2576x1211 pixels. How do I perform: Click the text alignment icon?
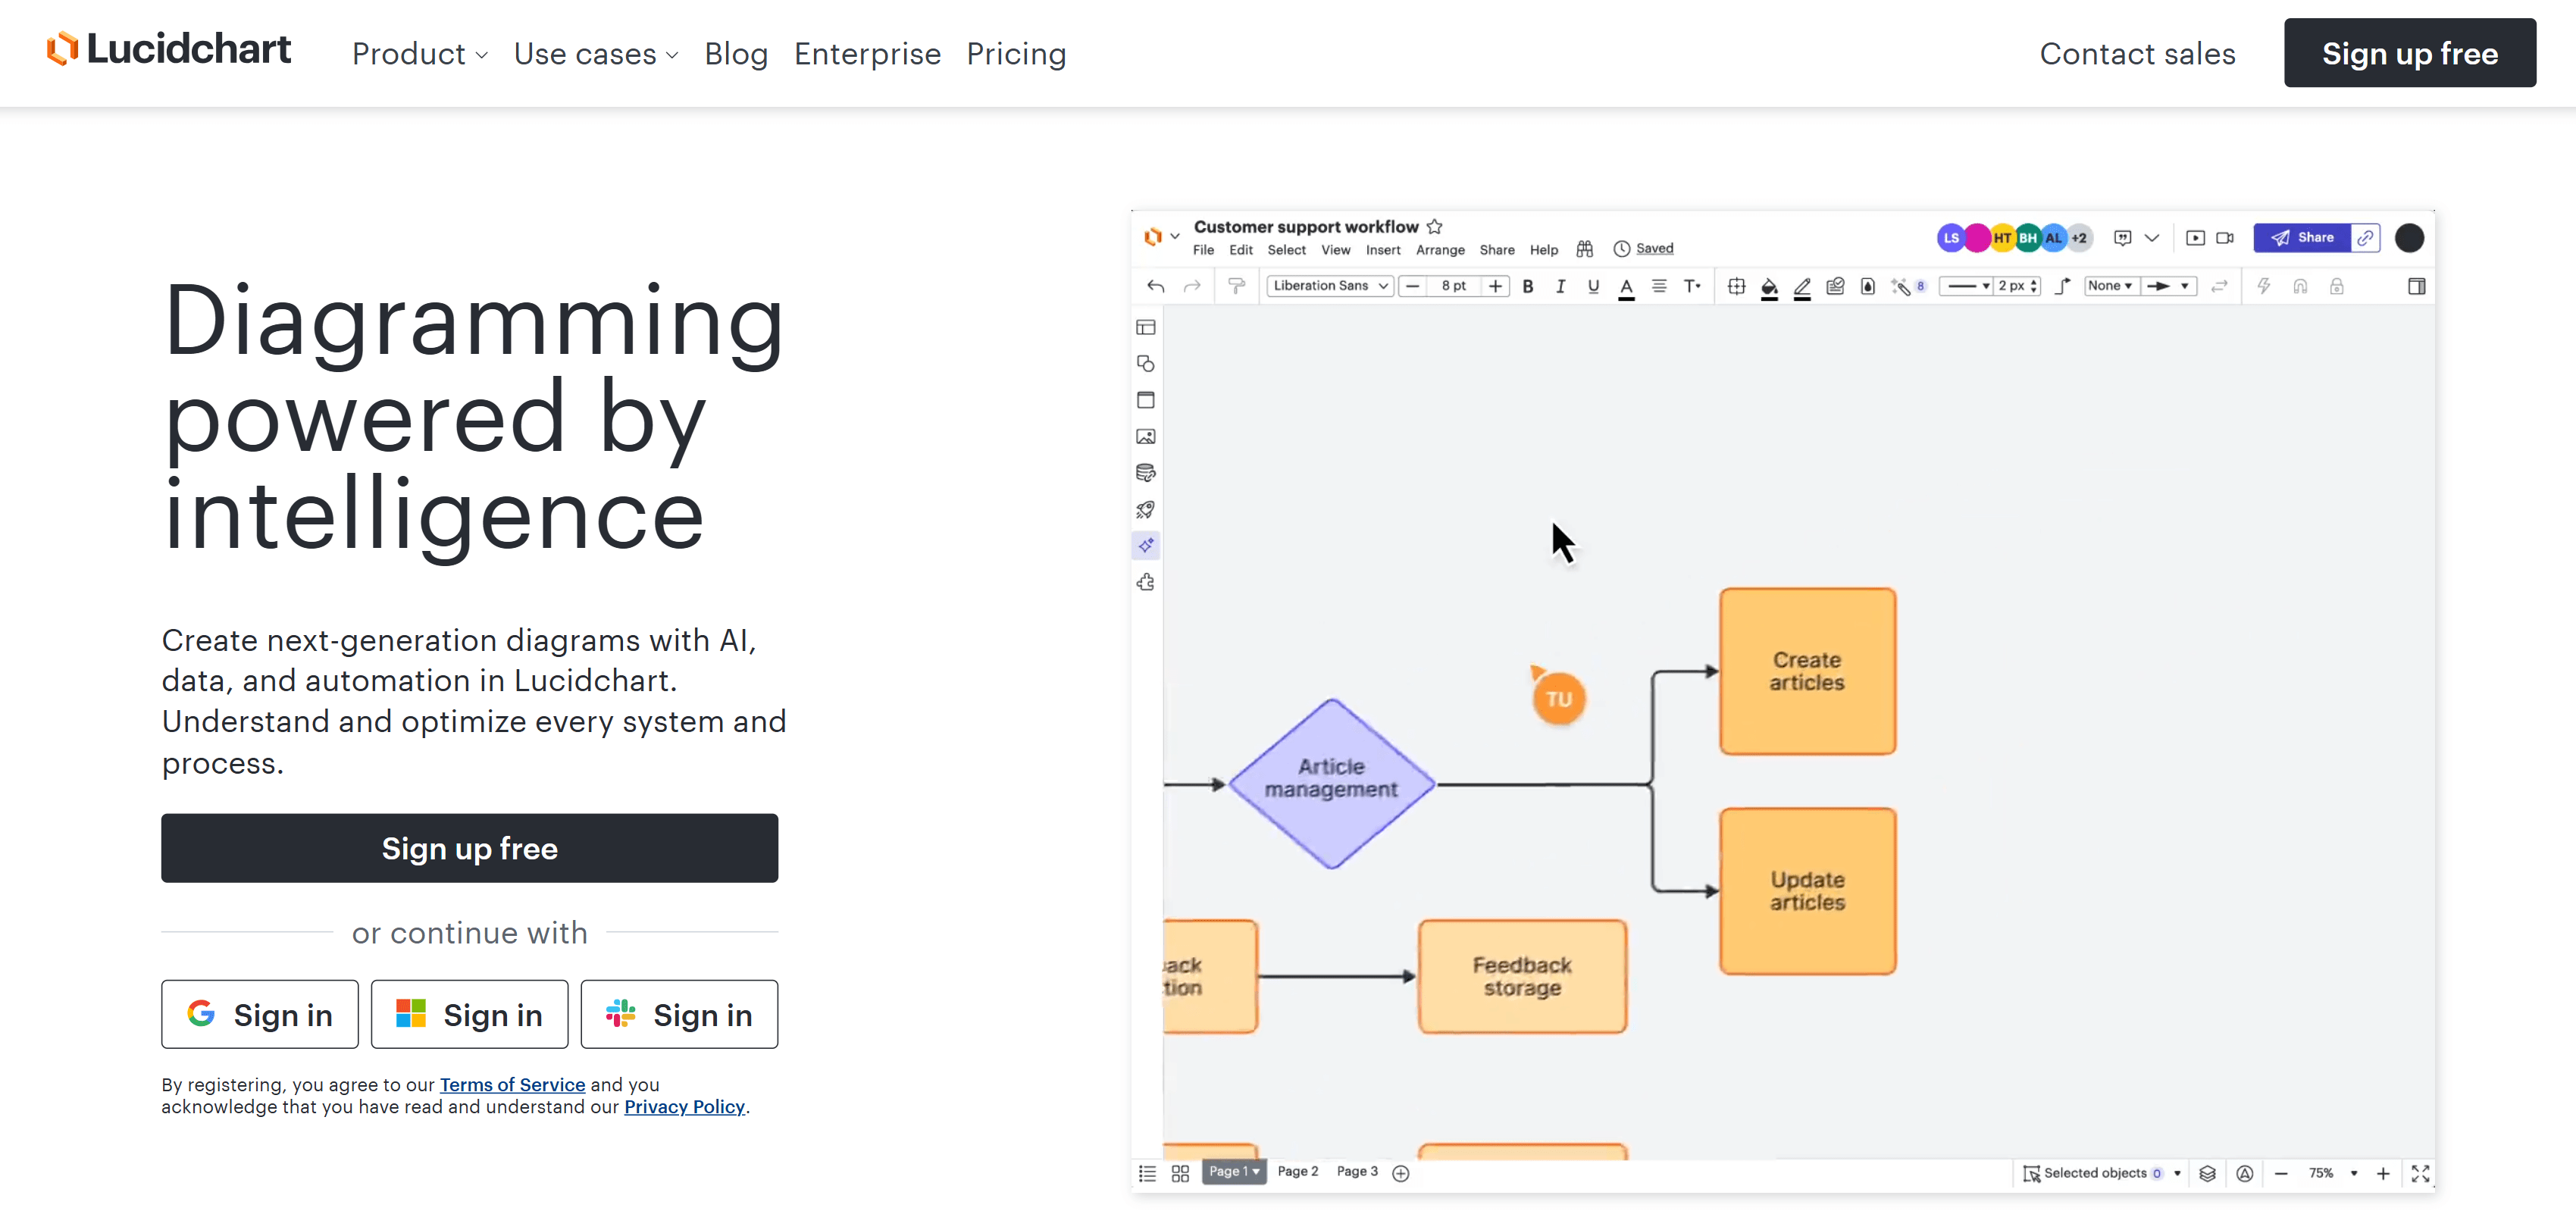coord(1659,286)
